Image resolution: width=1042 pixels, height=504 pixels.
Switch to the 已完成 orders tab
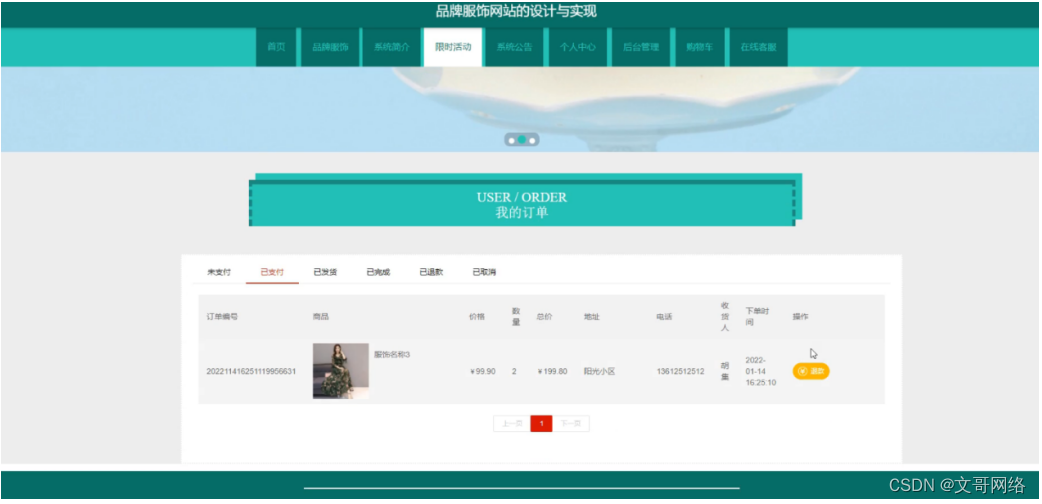coord(378,272)
